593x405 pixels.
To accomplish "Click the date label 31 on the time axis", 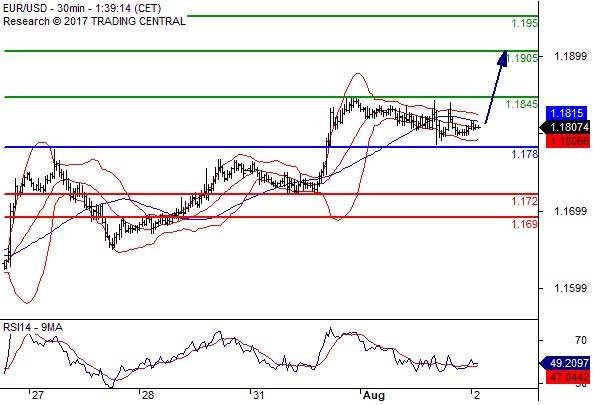I will click(259, 396).
